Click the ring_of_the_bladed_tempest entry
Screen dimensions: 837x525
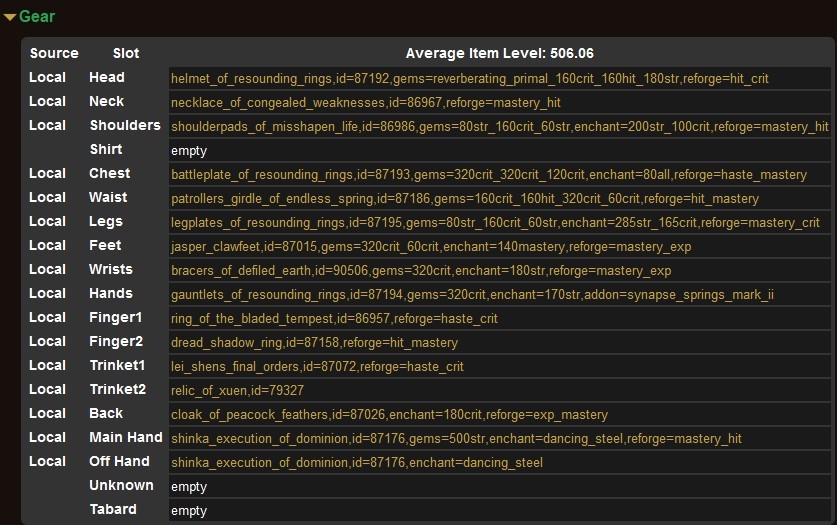[x=334, y=318]
